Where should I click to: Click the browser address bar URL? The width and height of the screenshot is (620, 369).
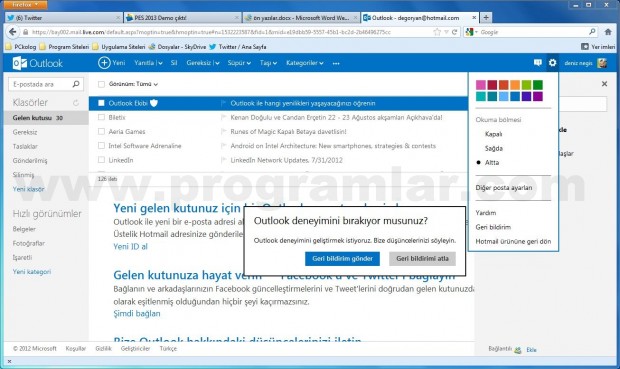pyautogui.click(x=211, y=32)
